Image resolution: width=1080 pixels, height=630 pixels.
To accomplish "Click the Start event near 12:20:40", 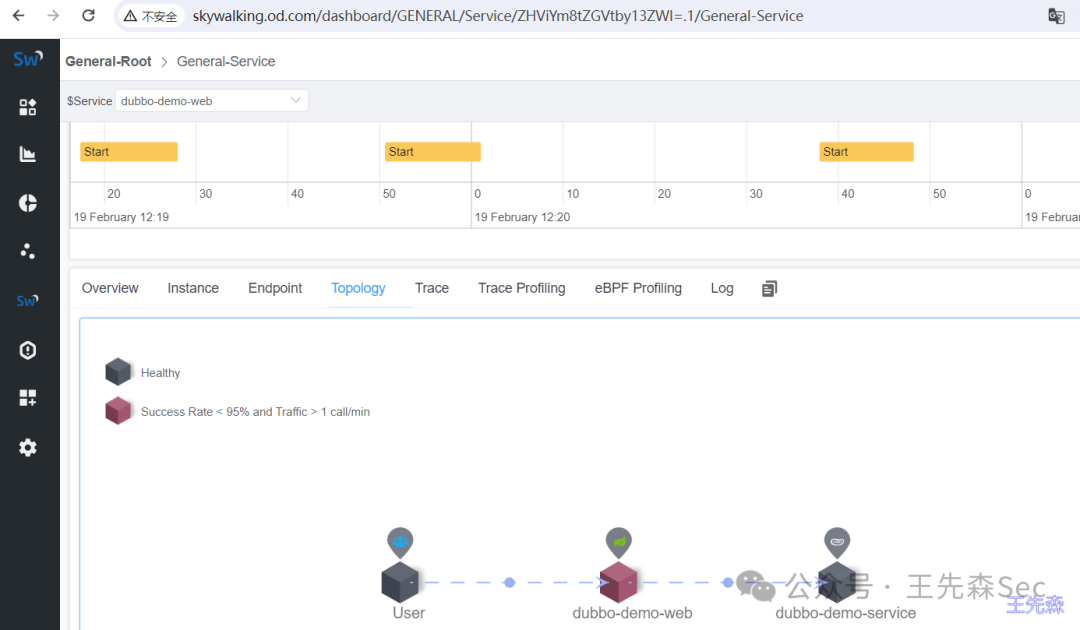I will (866, 151).
